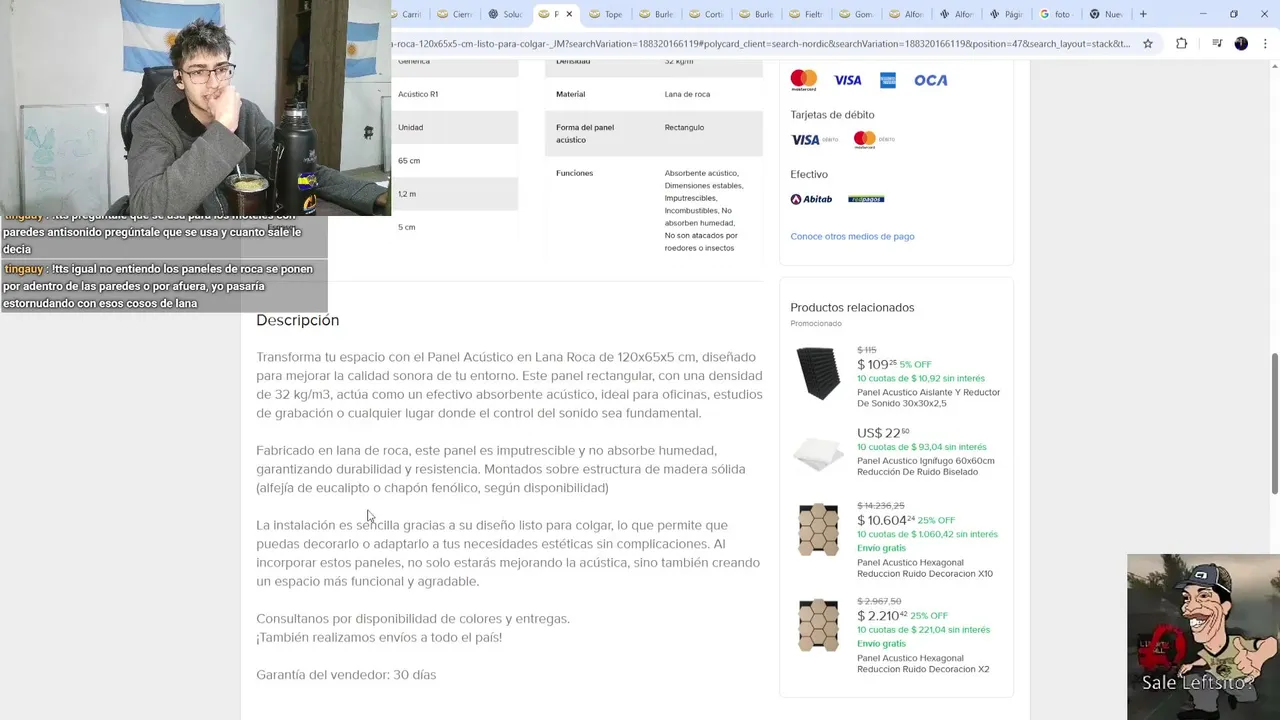Click 'Garantía del vendedor: 30 días' text
Viewport: 1280px width, 720px height.
346,675
